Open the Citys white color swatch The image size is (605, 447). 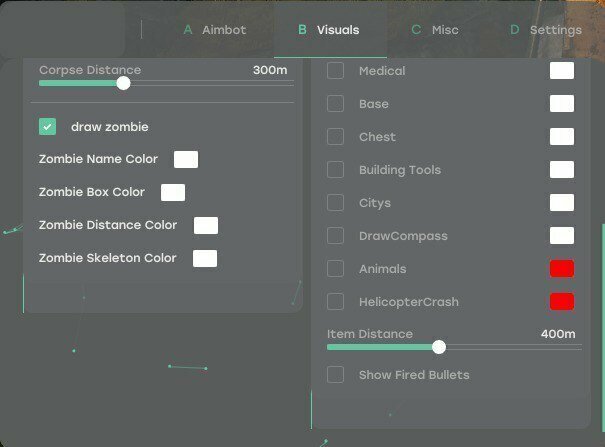[562, 202]
